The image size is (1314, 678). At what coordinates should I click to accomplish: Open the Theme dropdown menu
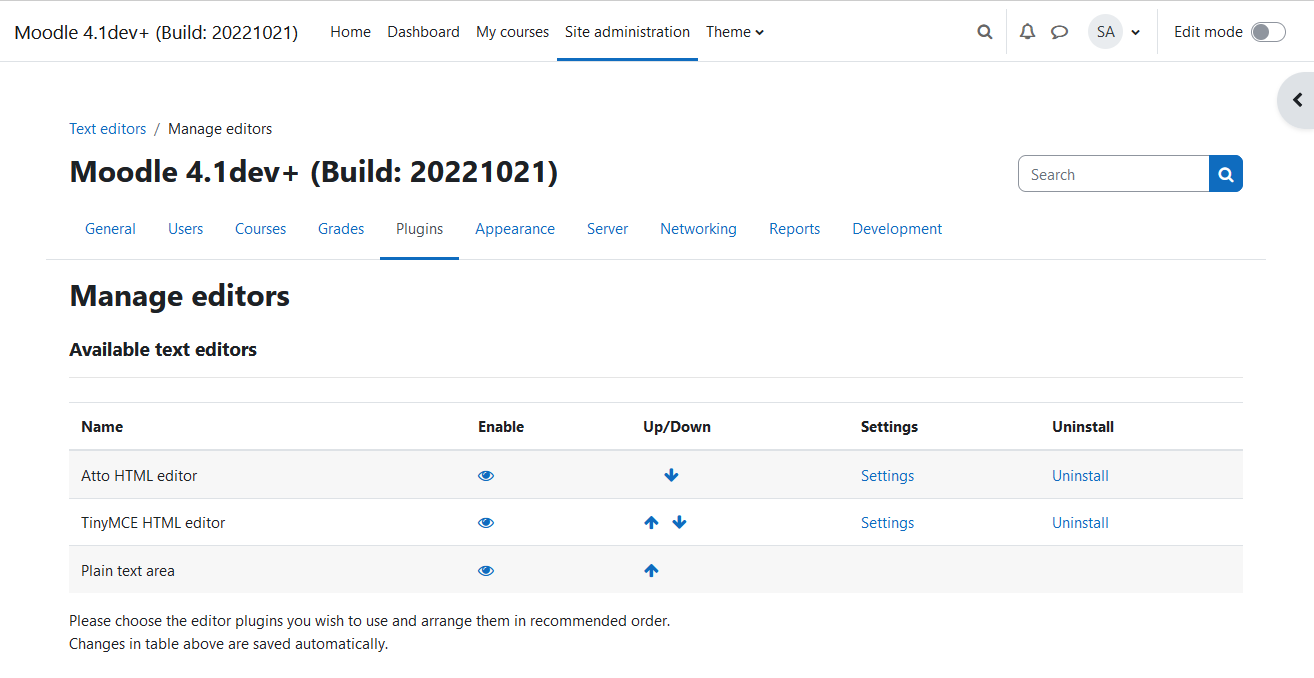pos(735,32)
